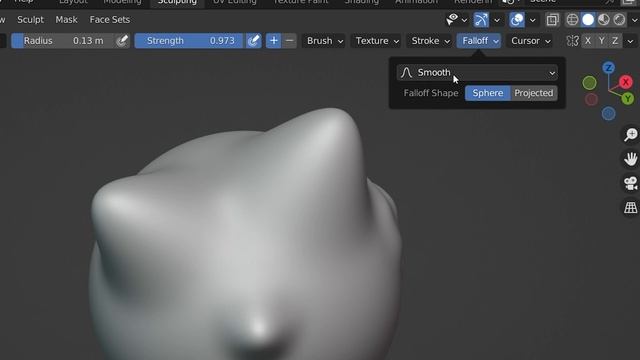
Task: Switch to the Animation workspace tab
Action: (416, 2)
